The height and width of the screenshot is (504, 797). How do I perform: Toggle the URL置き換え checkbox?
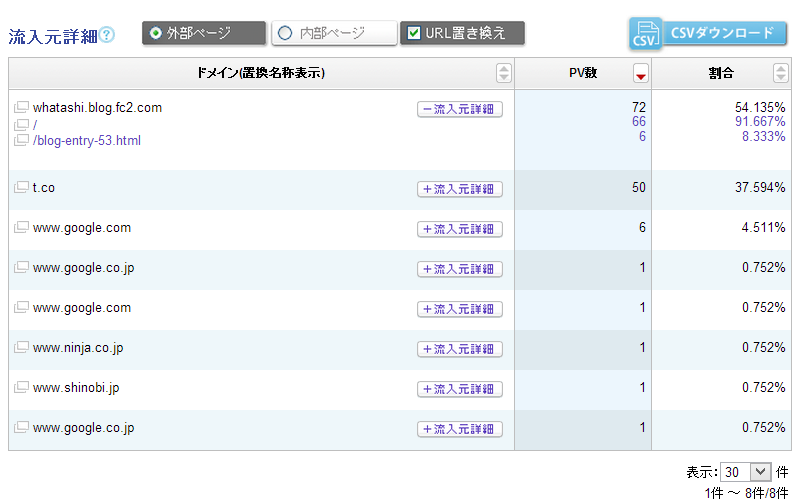point(414,33)
